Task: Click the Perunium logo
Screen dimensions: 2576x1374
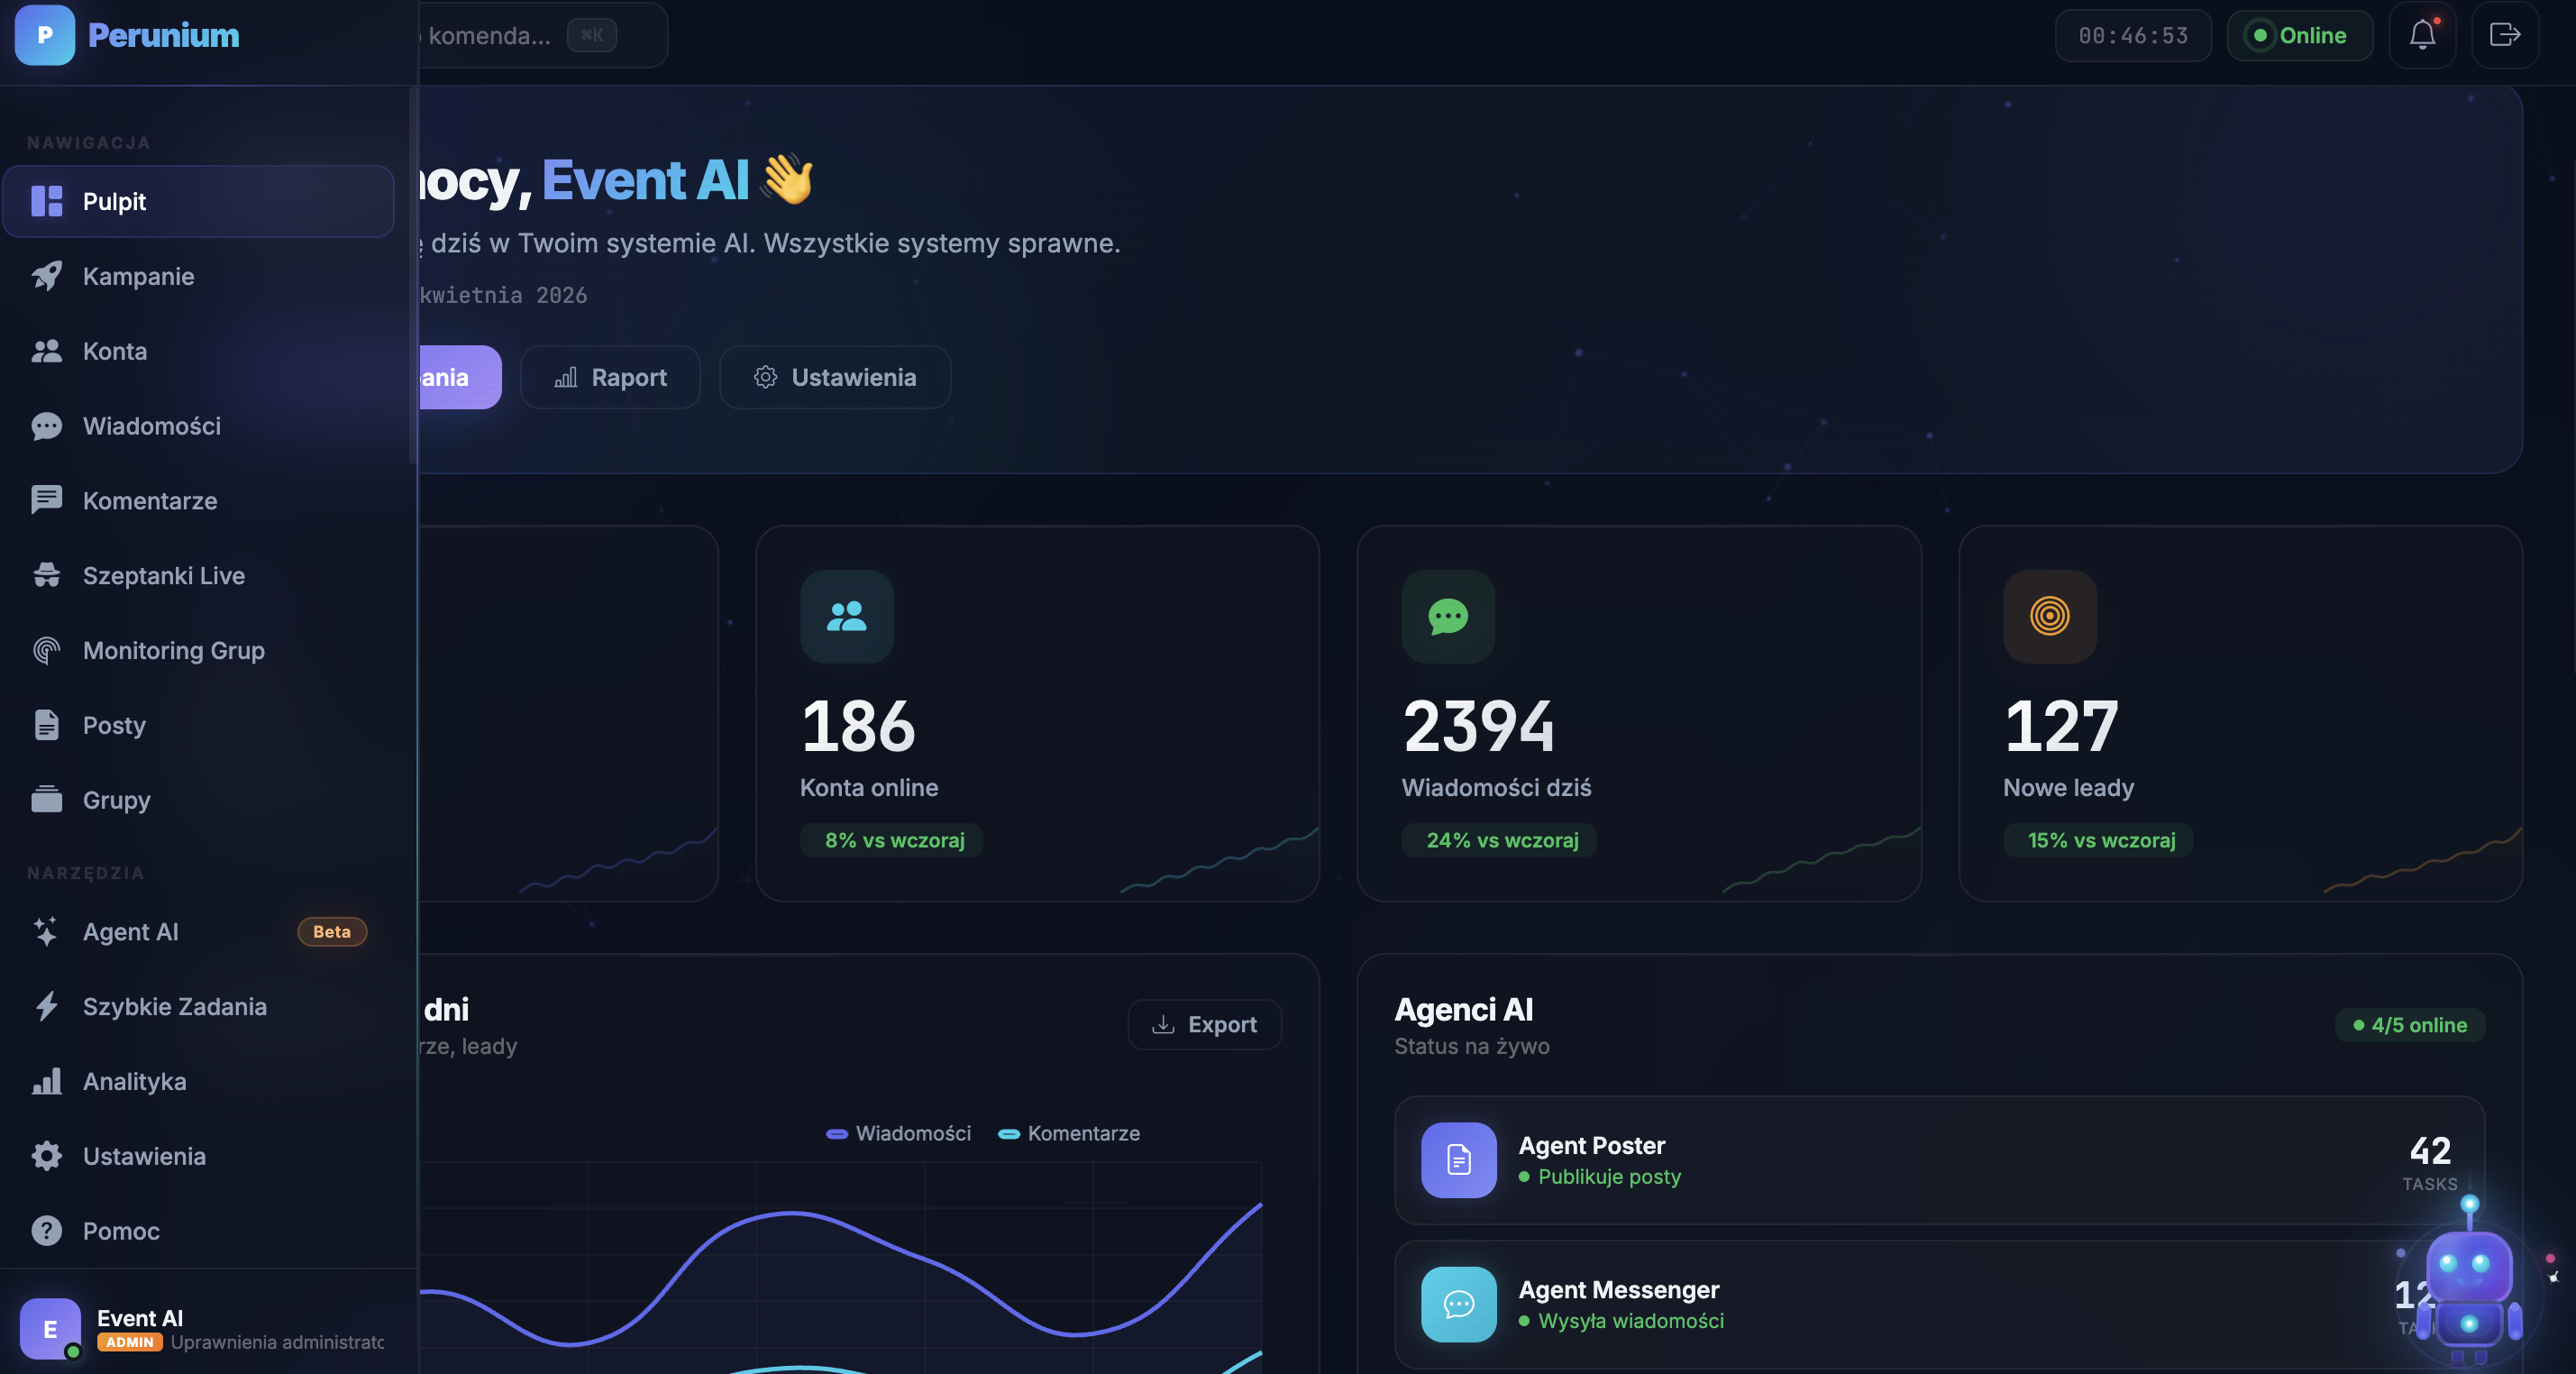Action: tap(44, 35)
